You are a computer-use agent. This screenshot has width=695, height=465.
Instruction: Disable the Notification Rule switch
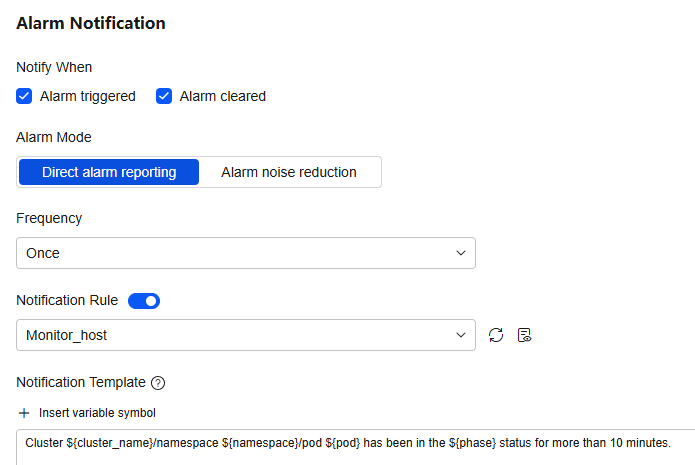(144, 301)
